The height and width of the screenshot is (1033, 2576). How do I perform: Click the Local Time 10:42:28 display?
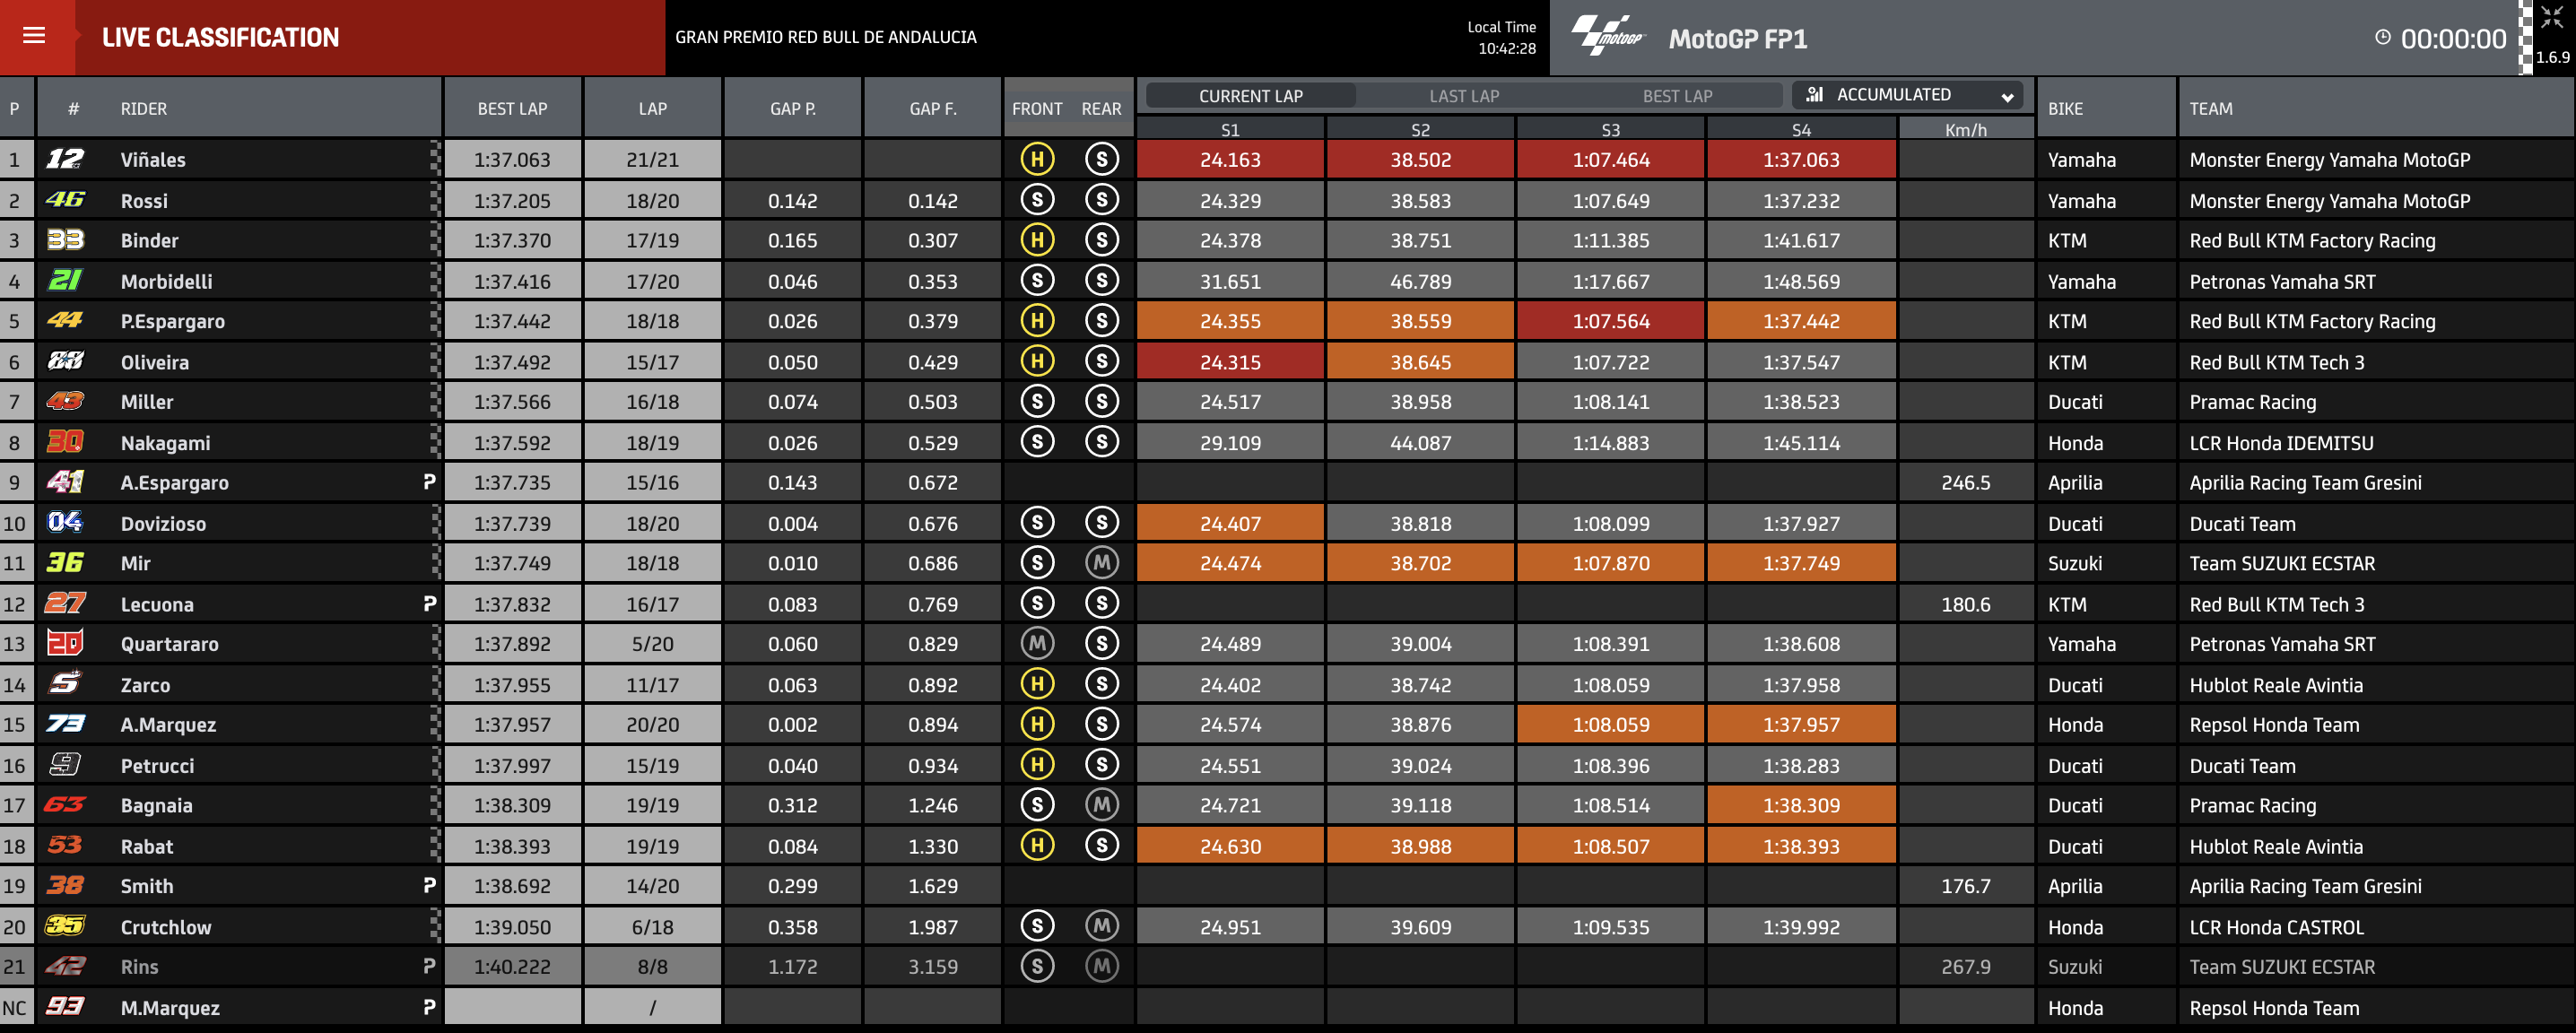point(1501,37)
